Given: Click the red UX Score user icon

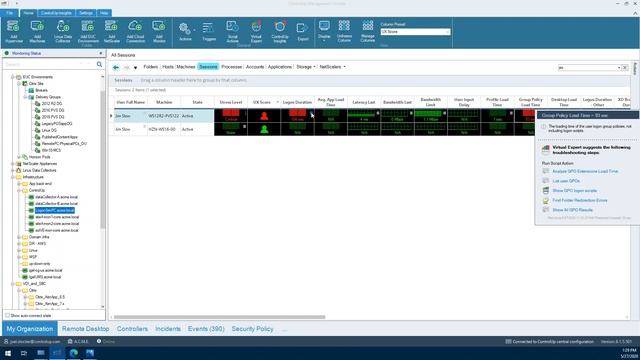Looking at the screenshot, I should tap(264, 116).
